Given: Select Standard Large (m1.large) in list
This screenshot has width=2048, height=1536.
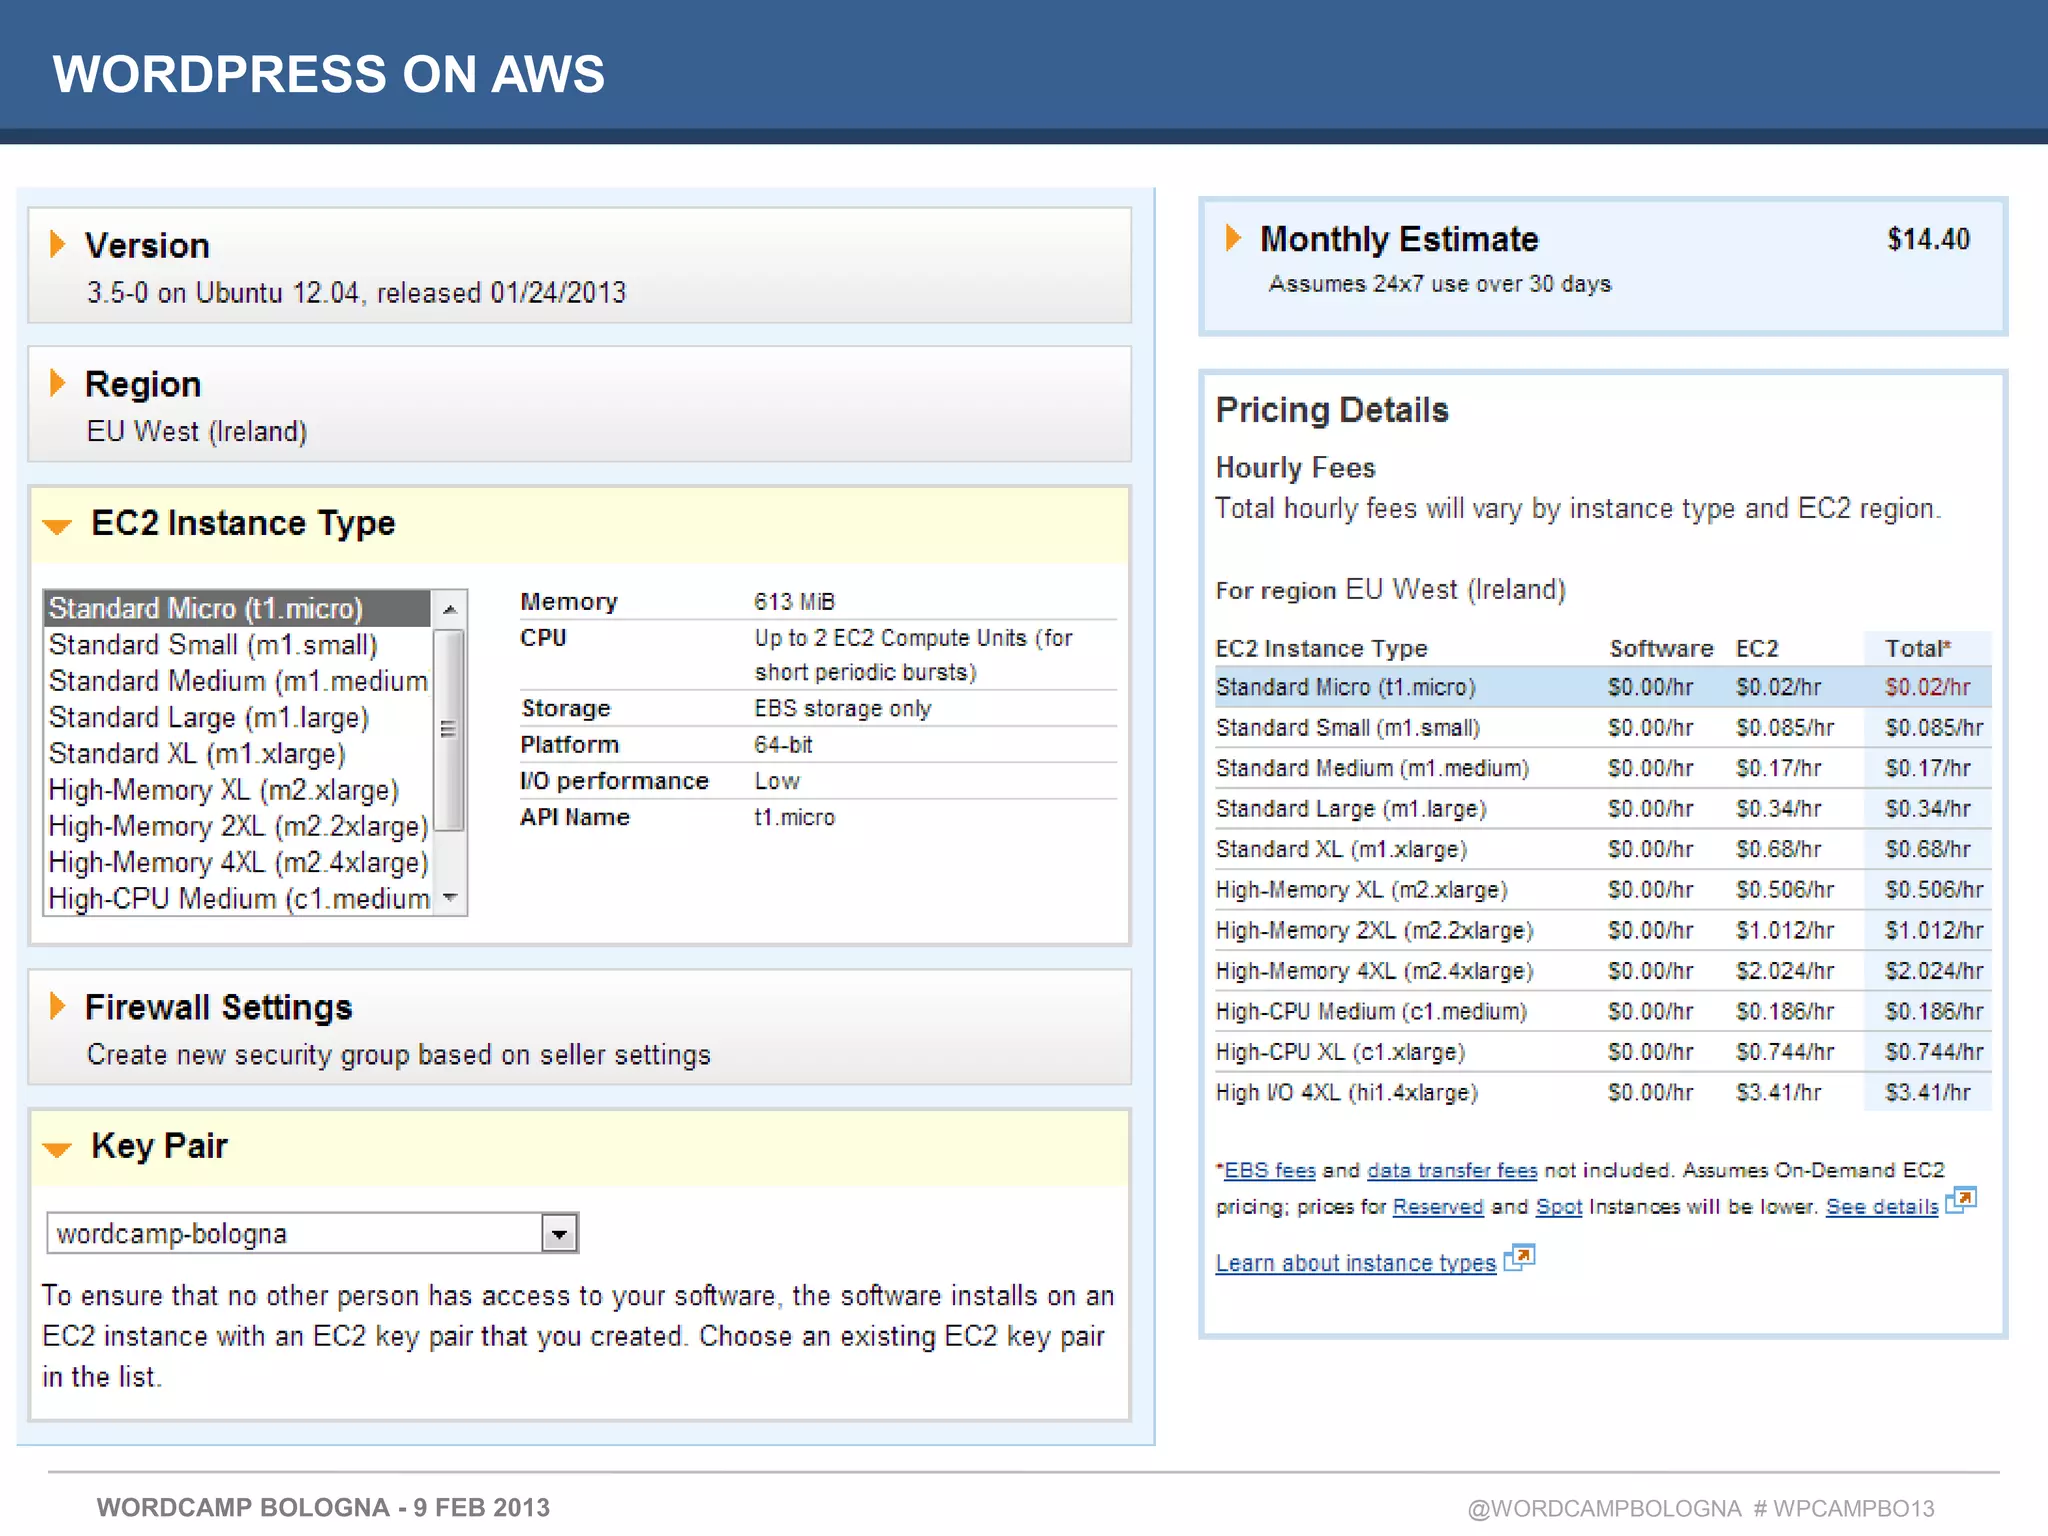Looking at the screenshot, I should click(x=238, y=717).
